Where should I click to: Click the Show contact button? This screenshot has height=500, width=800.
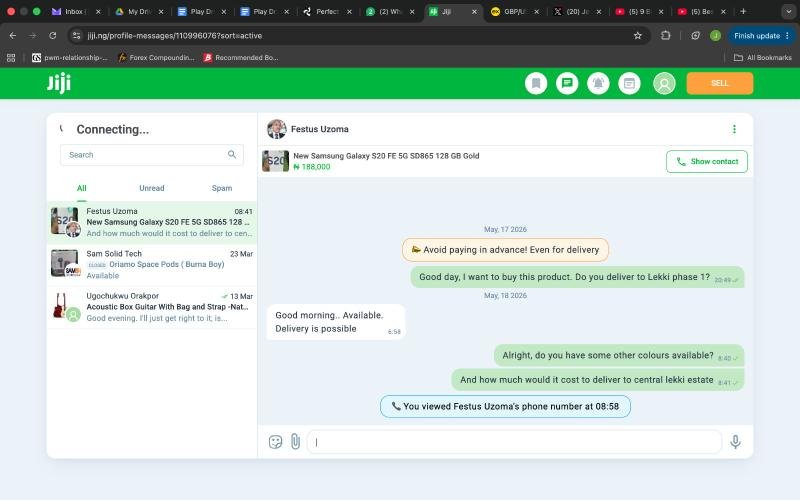coord(707,161)
